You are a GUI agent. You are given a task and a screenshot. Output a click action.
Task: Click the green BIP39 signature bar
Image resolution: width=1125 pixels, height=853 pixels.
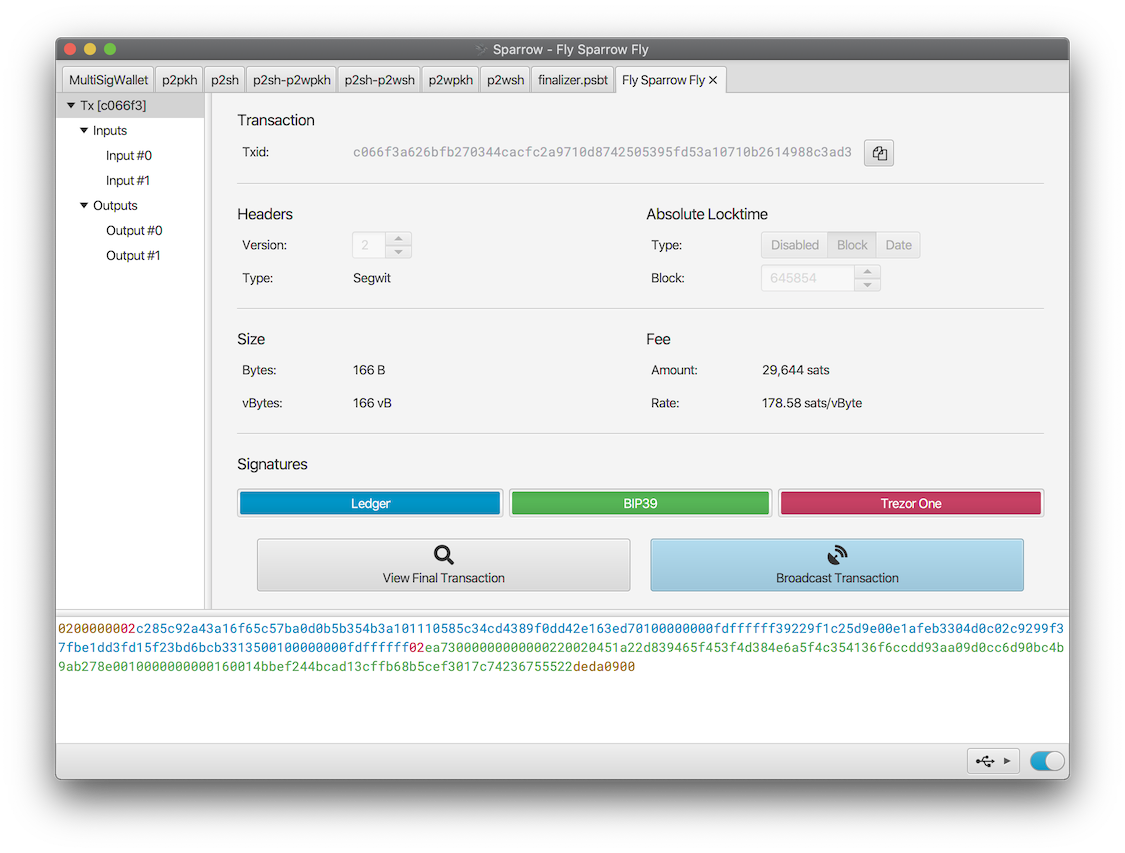point(640,503)
